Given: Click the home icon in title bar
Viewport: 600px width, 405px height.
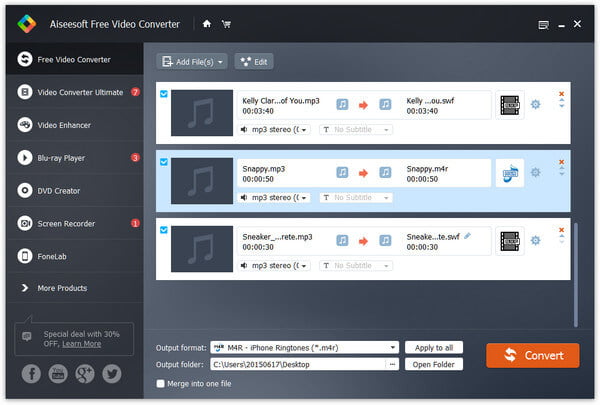Looking at the screenshot, I should coord(207,24).
